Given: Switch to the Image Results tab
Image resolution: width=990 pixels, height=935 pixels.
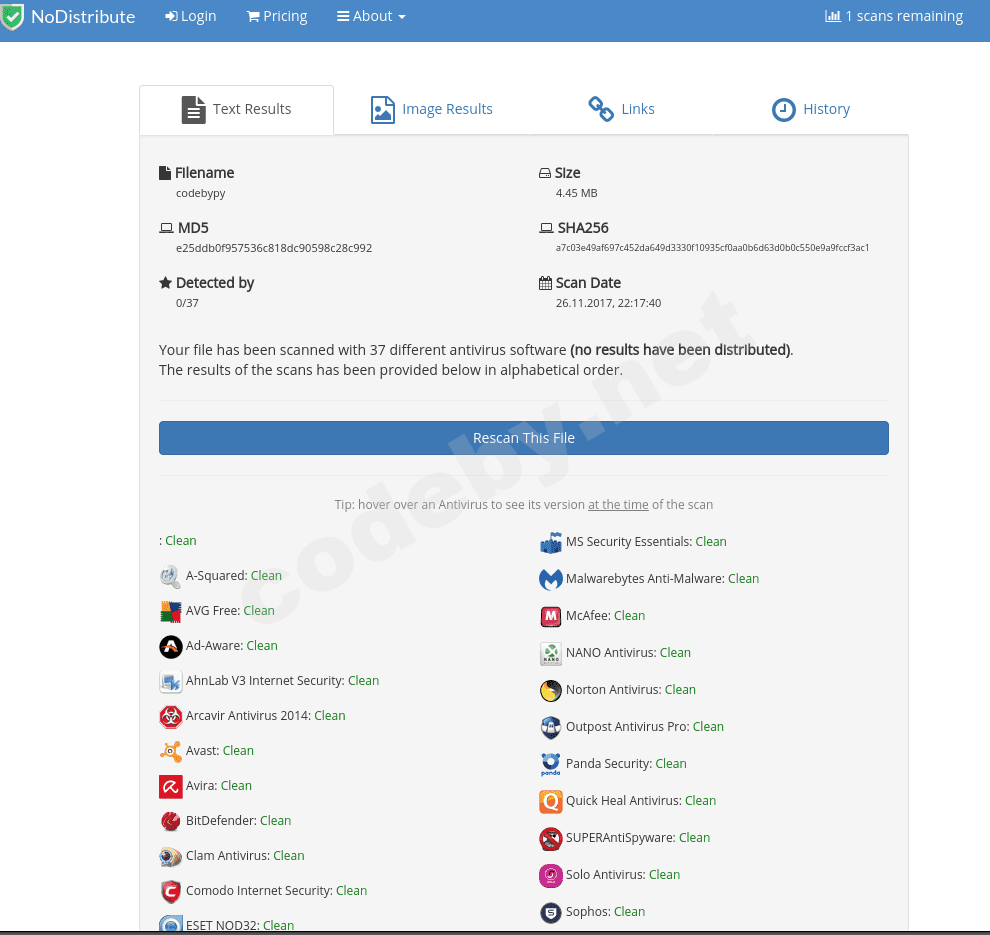Looking at the screenshot, I should click(431, 109).
